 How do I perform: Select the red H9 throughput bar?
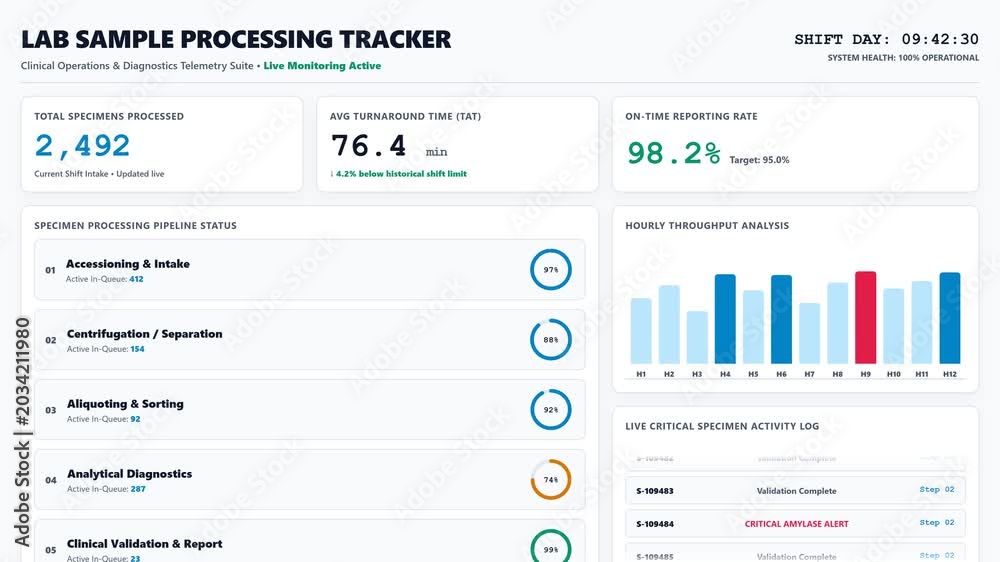coord(865,318)
